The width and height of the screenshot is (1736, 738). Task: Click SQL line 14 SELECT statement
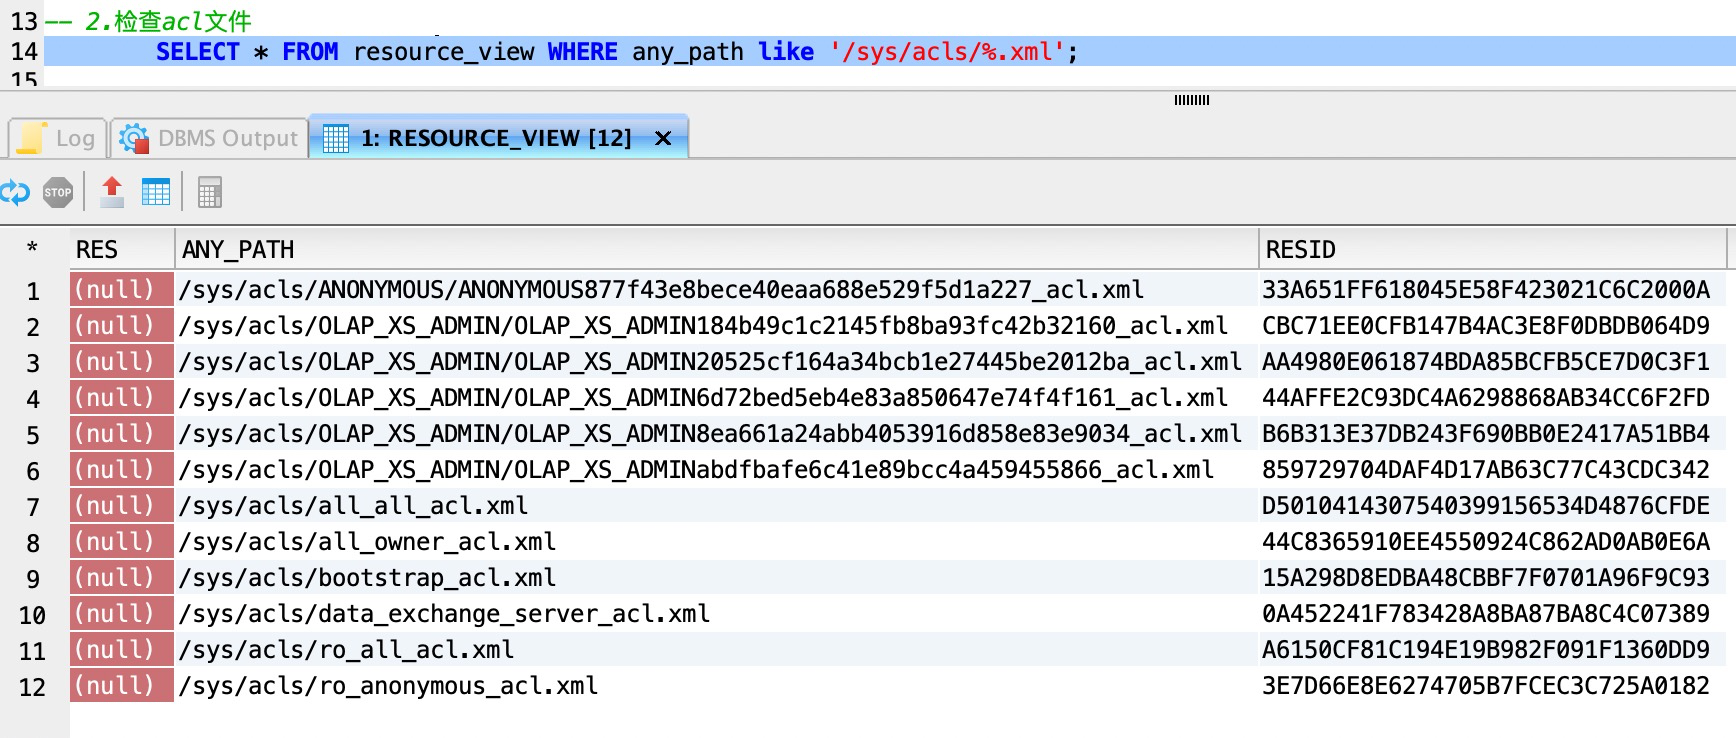[617, 52]
